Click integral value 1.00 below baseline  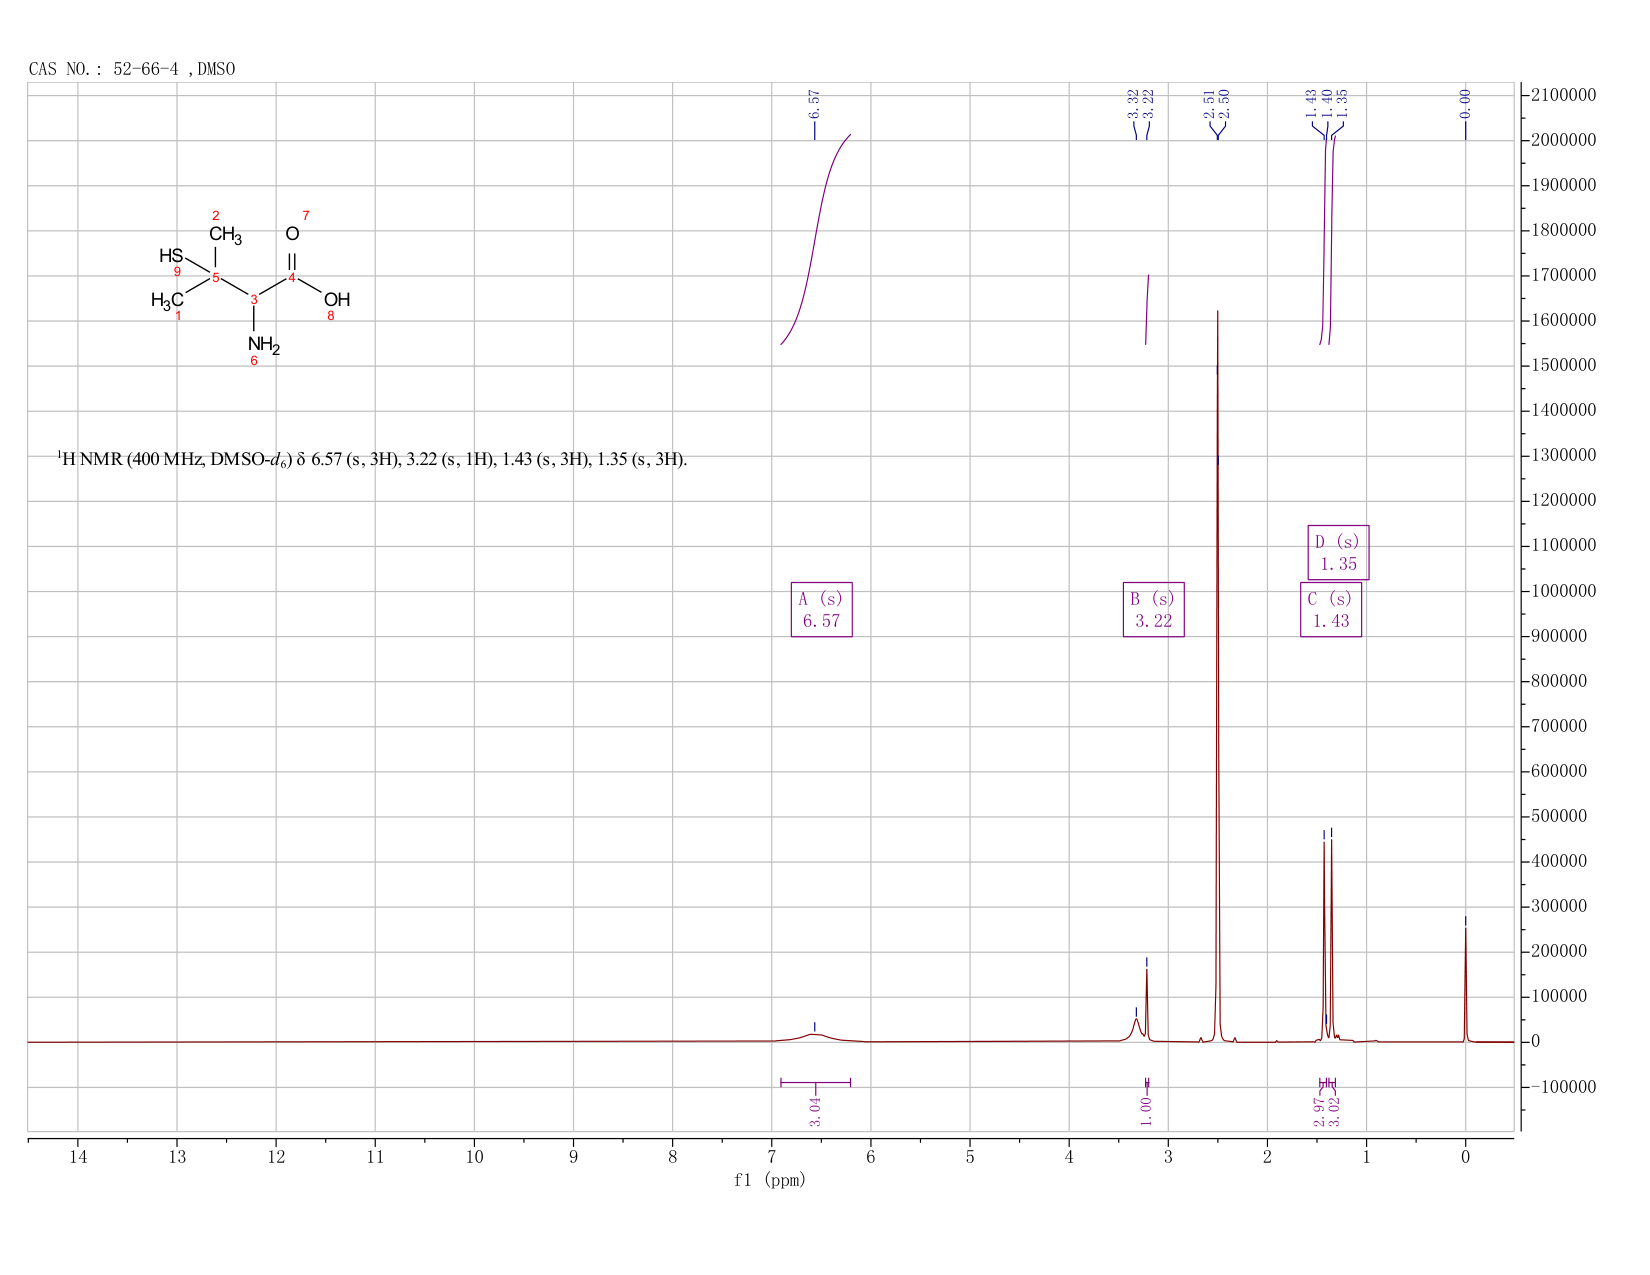(1146, 1112)
